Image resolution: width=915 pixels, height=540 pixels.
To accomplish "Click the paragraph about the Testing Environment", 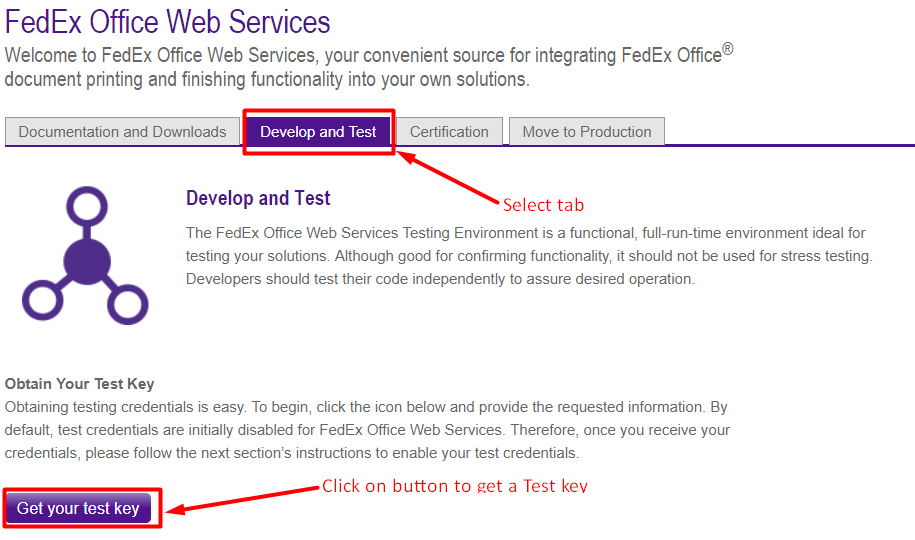I will (529, 256).
